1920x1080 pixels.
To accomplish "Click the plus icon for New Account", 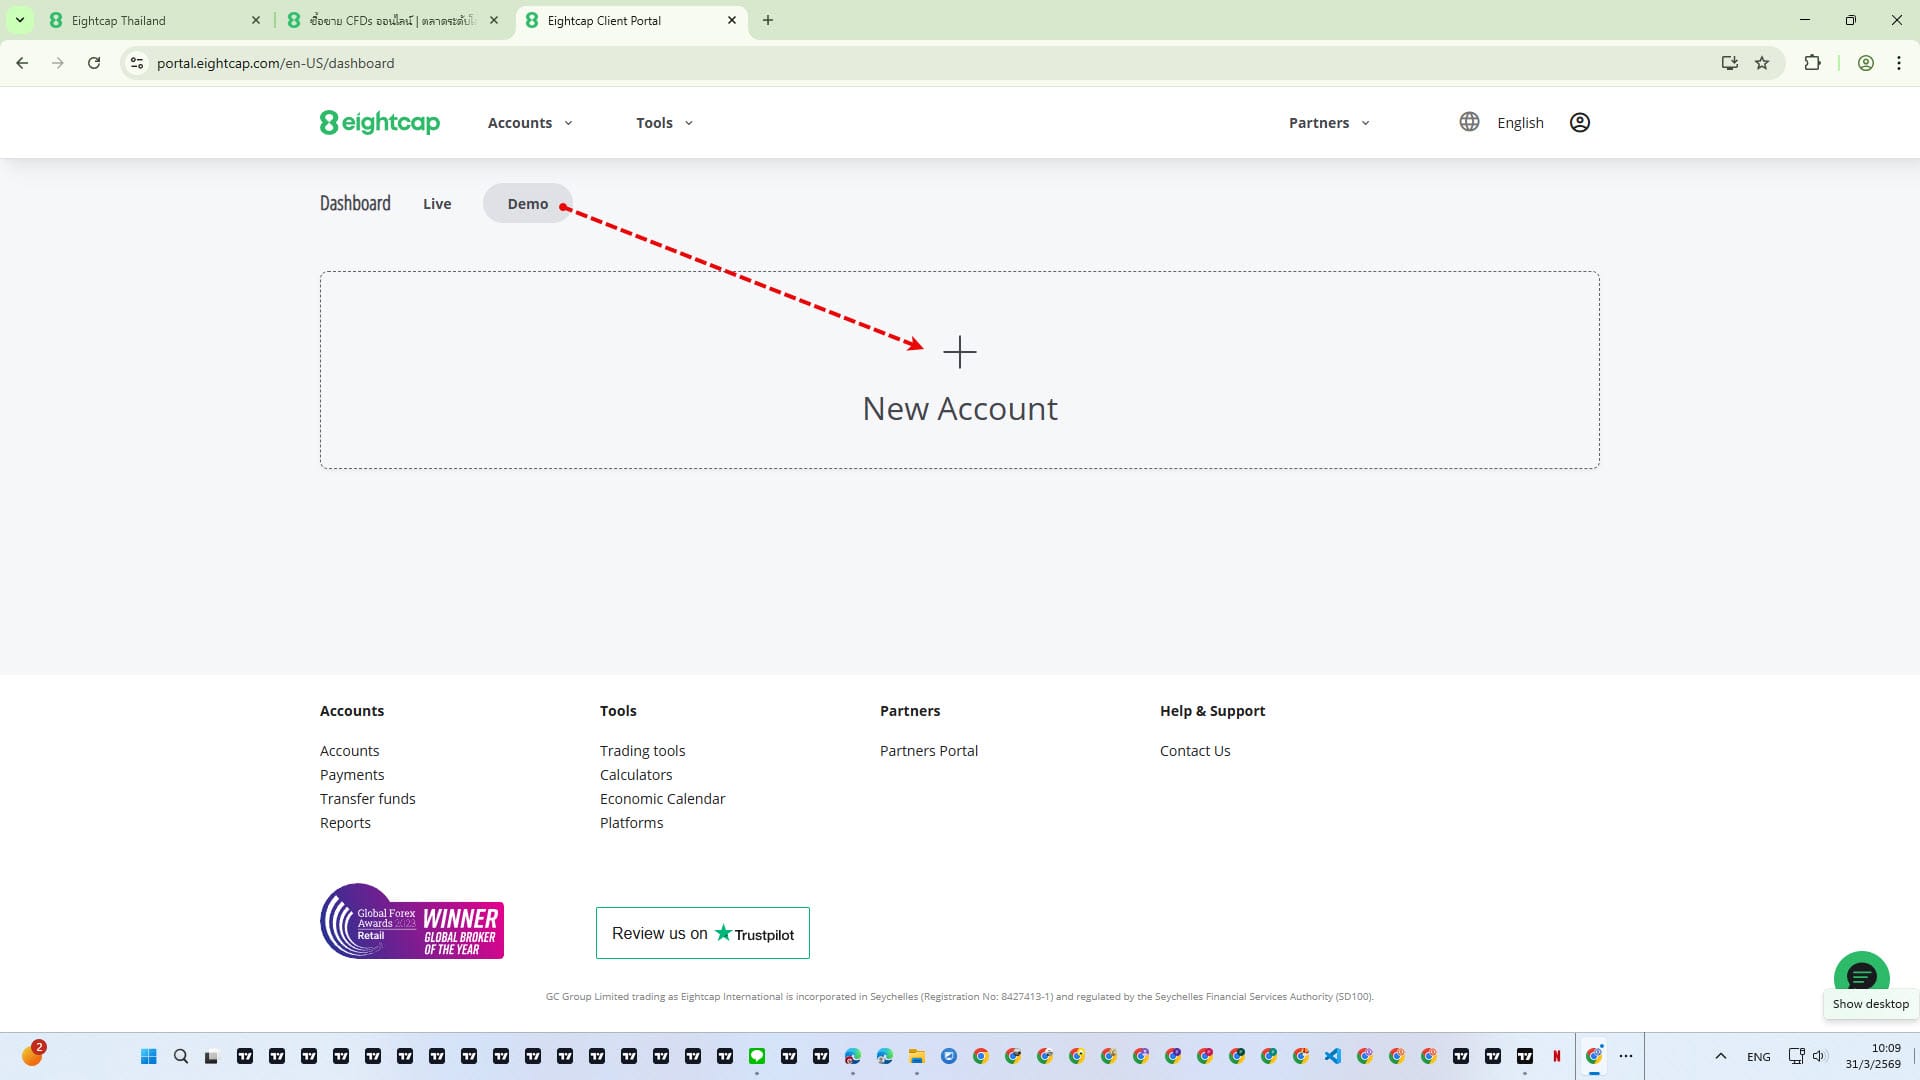I will tap(959, 352).
